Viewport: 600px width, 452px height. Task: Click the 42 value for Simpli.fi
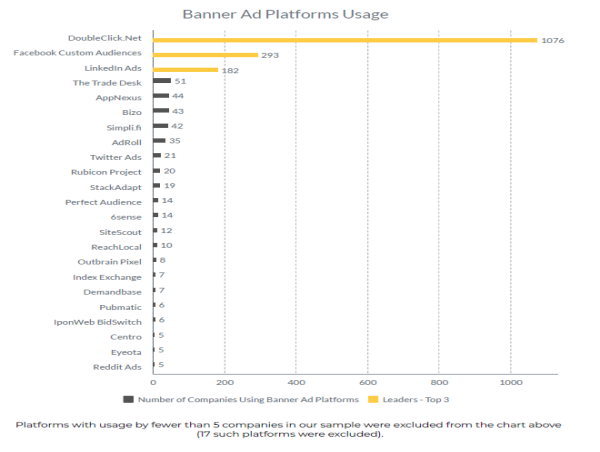[x=177, y=126]
